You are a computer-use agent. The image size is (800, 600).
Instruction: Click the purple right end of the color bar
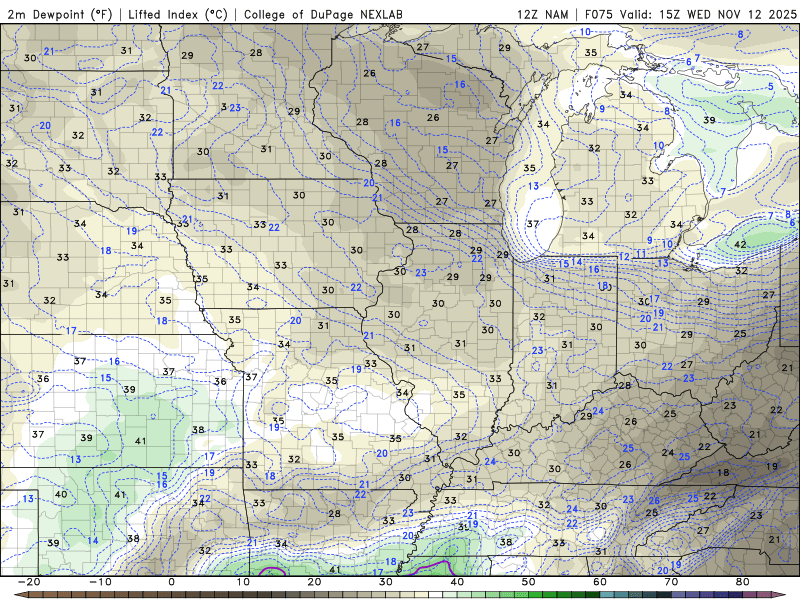click(776, 595)
